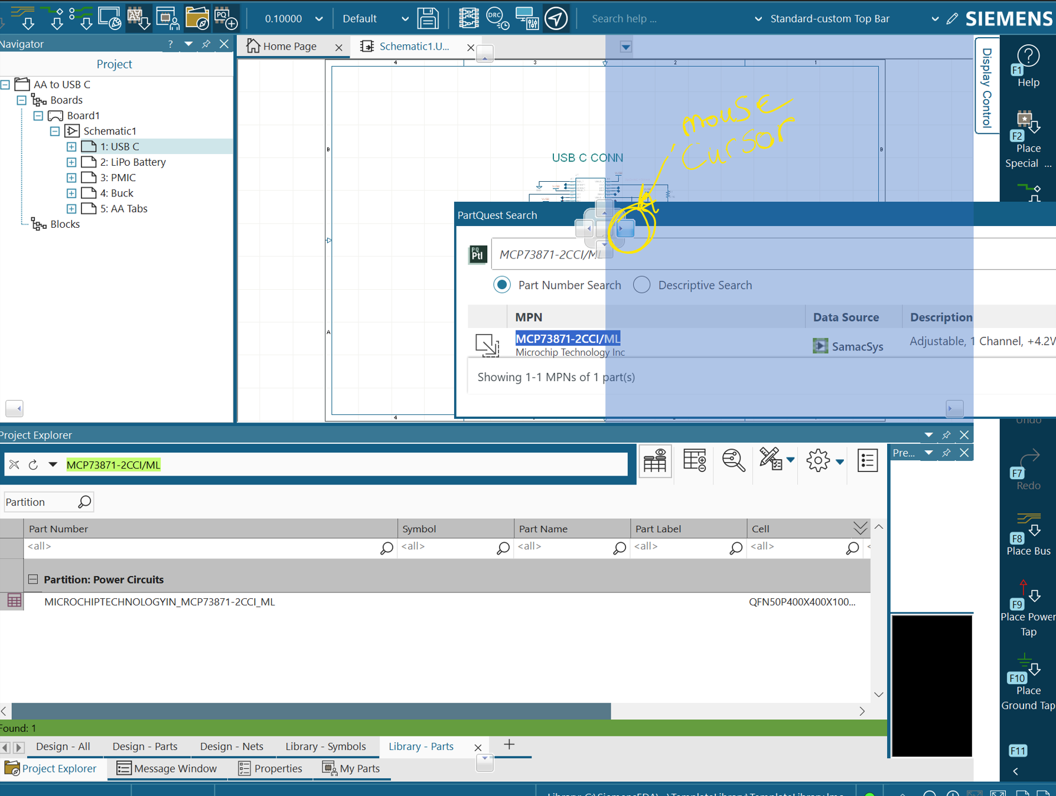Click the window with person icon

168,18
